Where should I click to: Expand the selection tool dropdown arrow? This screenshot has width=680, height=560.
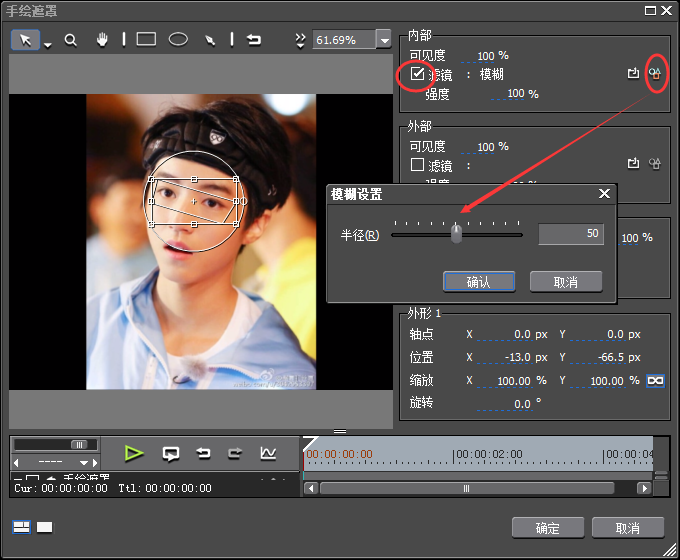48,44
